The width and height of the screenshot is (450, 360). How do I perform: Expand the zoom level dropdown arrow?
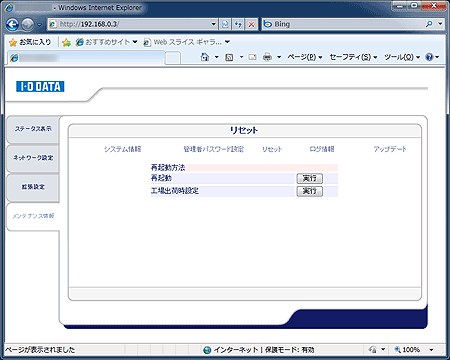pos(431,350)
